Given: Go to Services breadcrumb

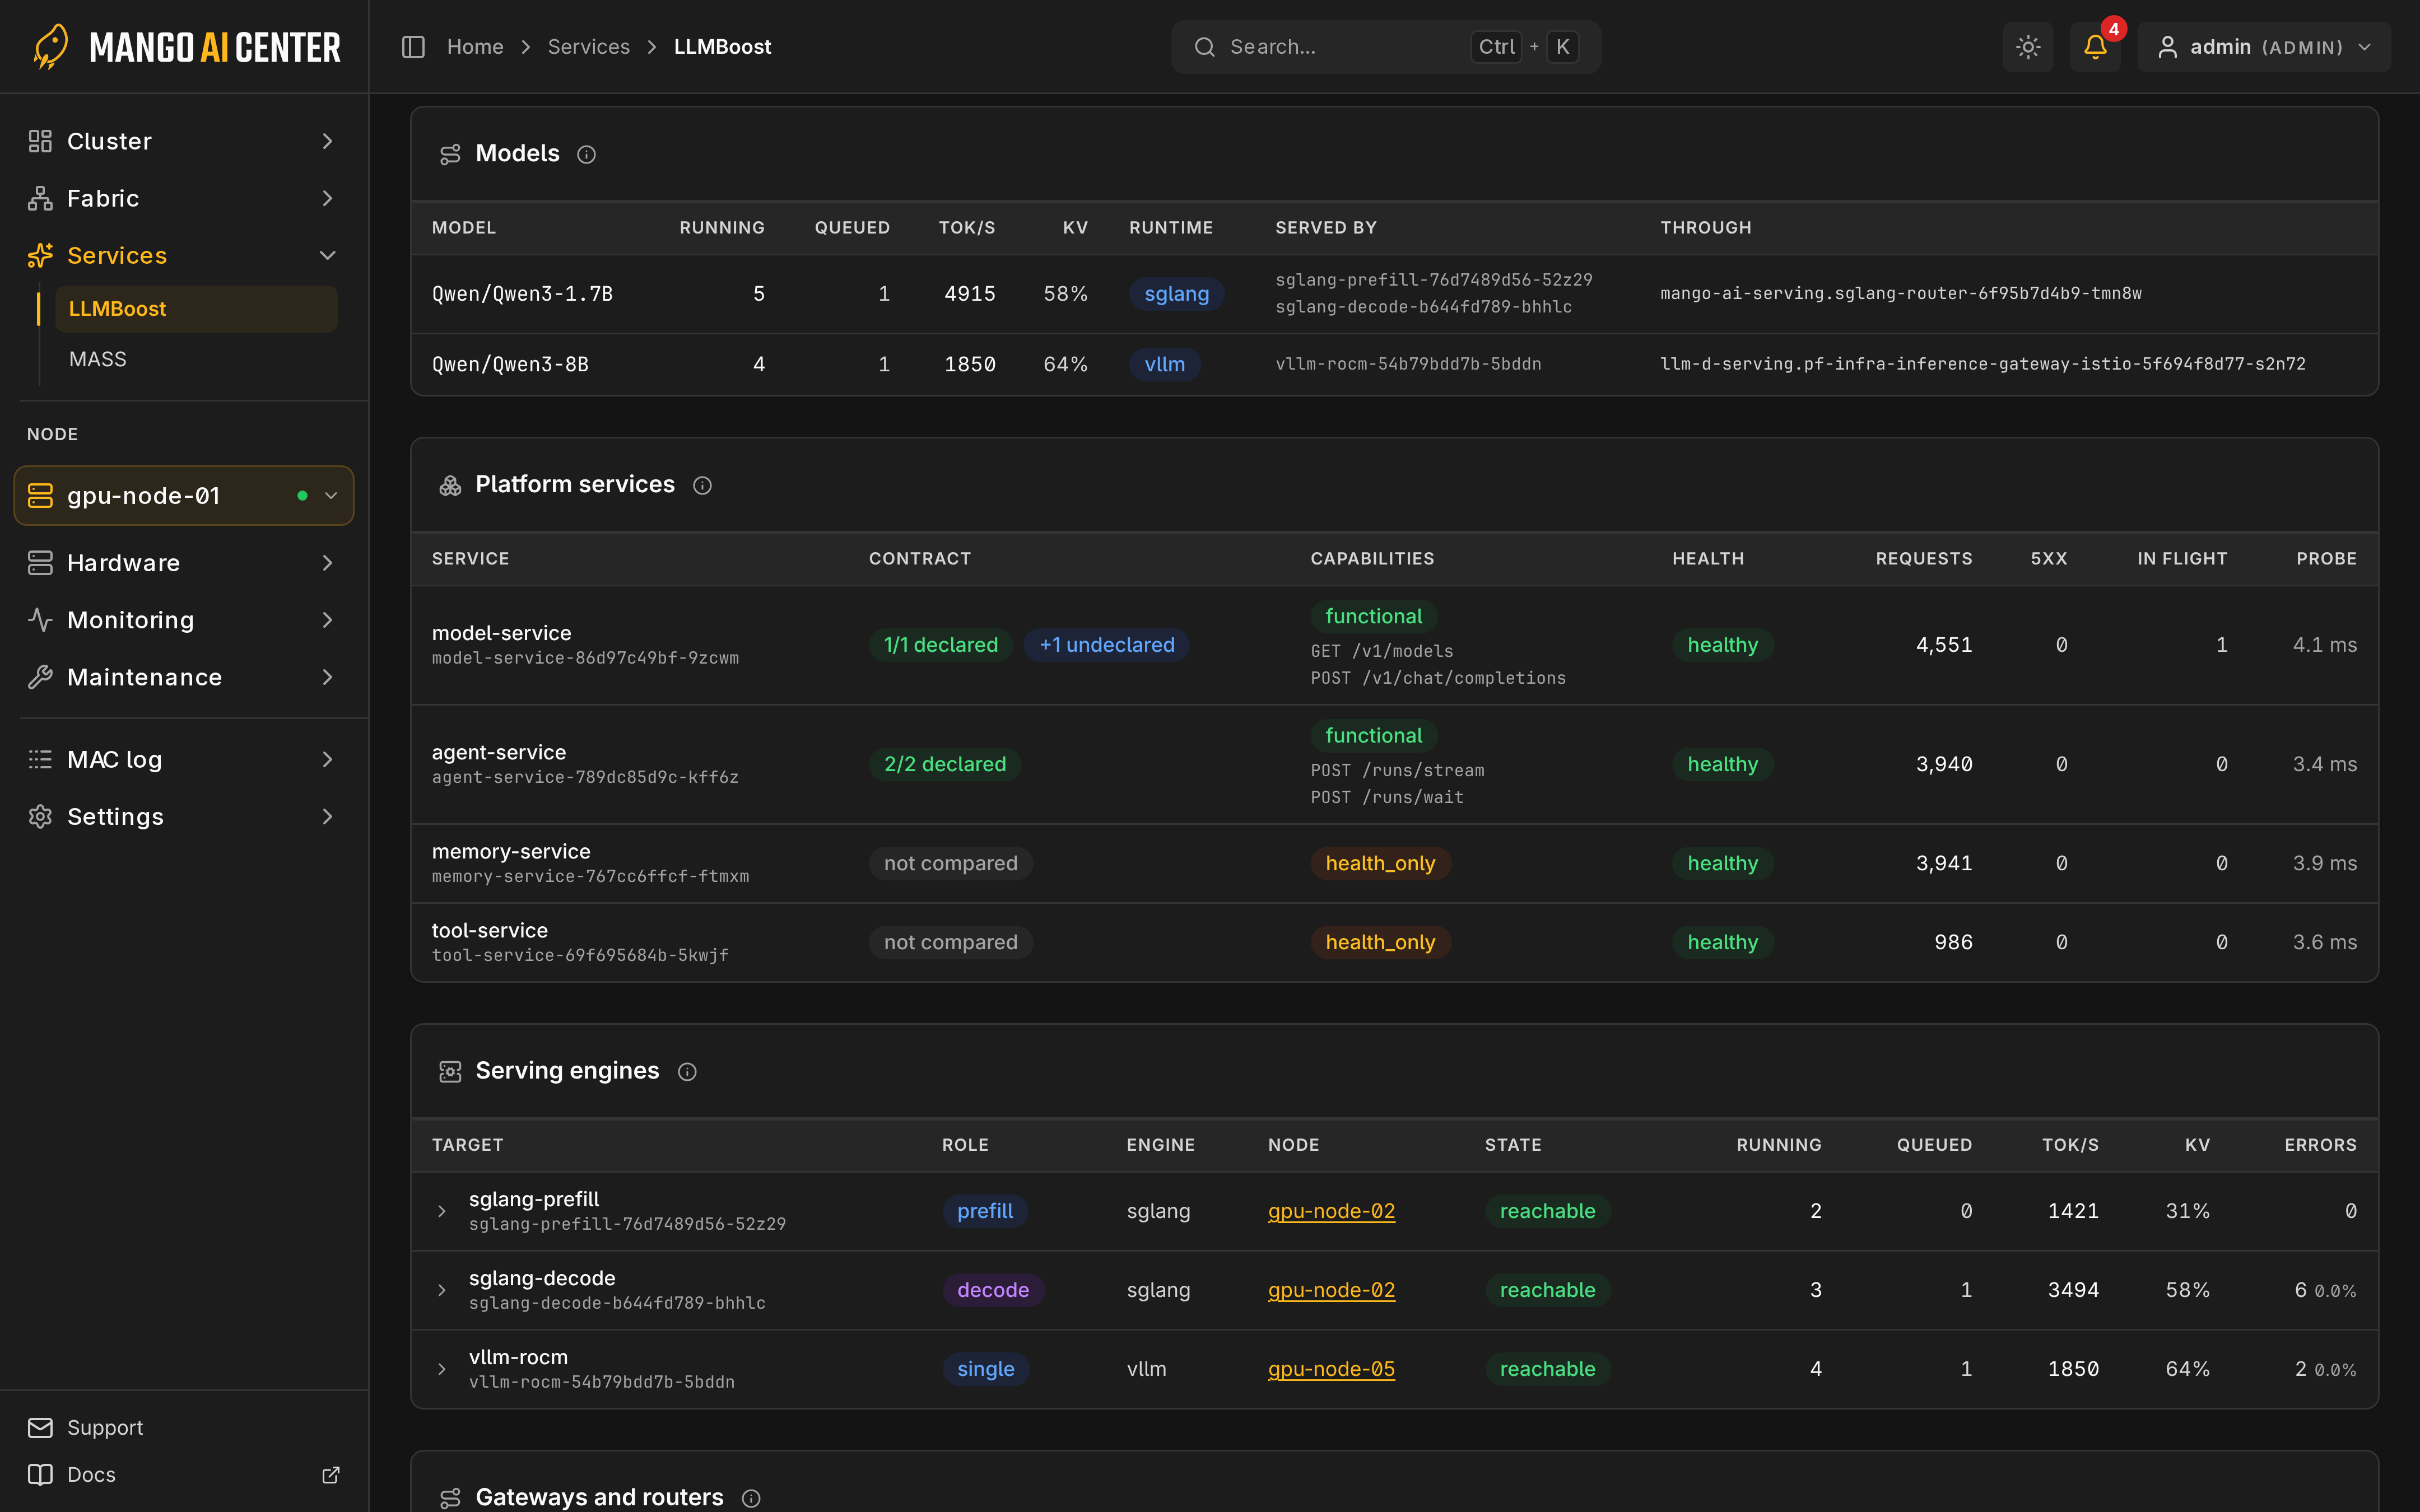Looking at the screenshot, I should 589,47.
